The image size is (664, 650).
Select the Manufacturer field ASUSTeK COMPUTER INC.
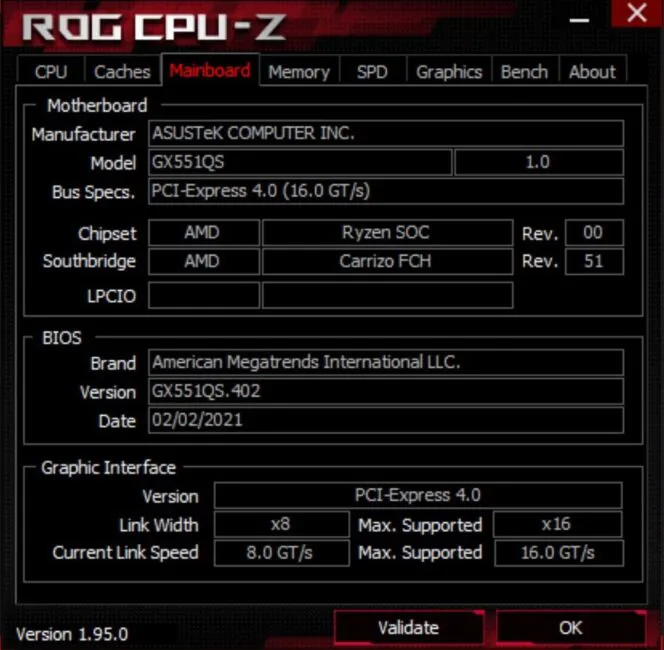[x=386, y=133]
